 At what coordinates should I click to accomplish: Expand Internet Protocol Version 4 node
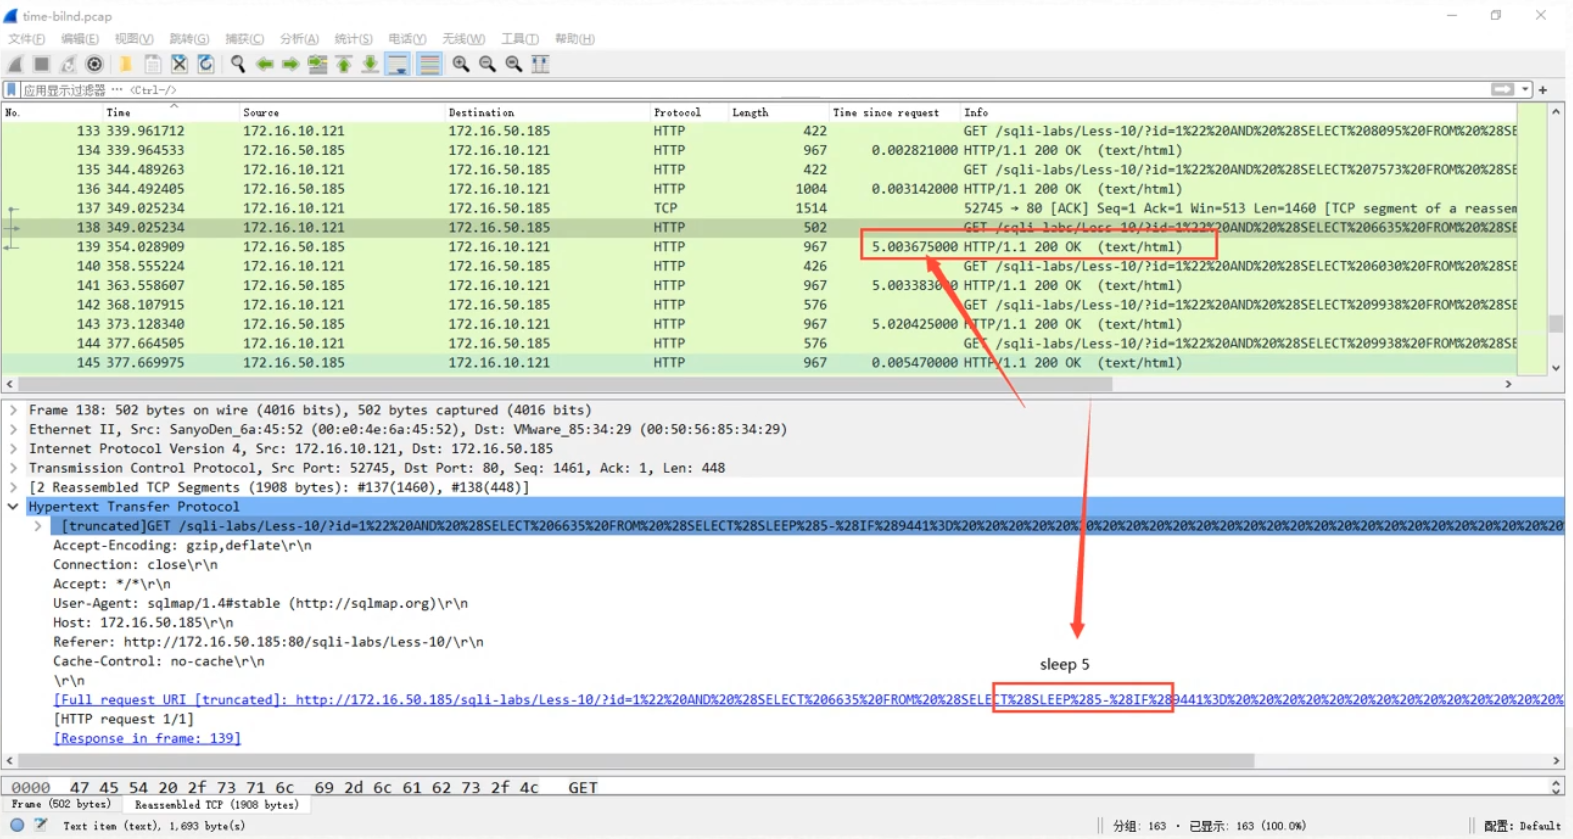pos(13,449)
